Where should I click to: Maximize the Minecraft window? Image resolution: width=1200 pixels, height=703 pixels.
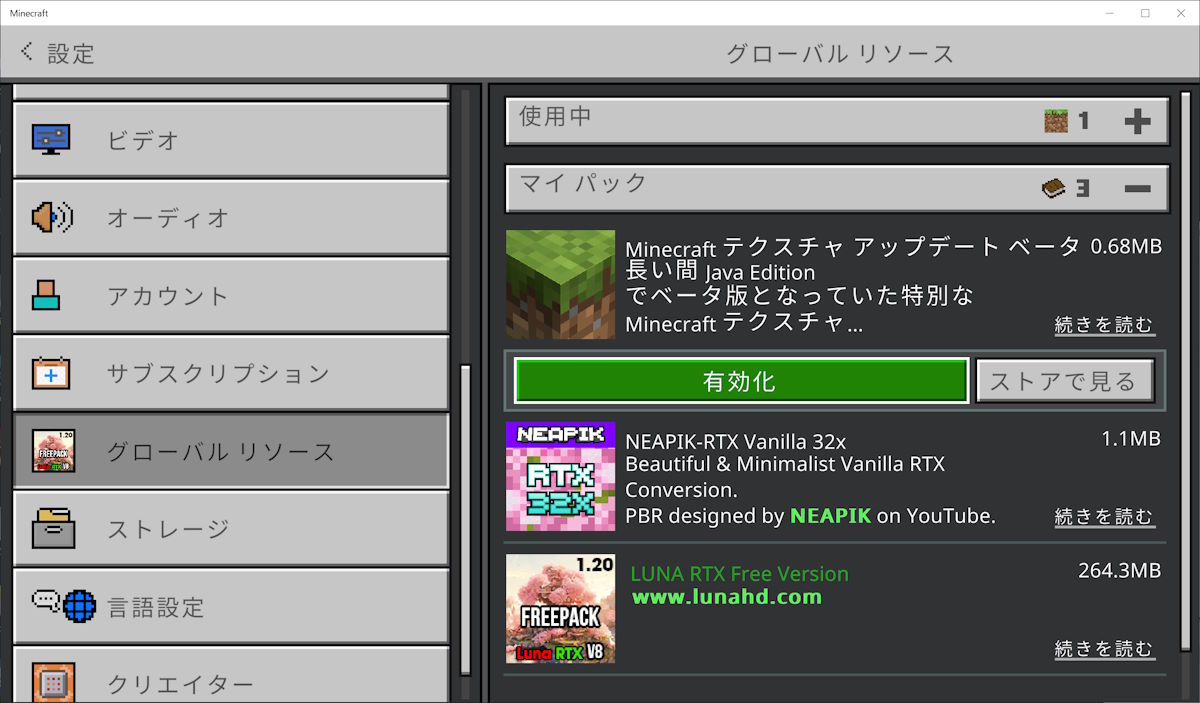[1145, 13]
